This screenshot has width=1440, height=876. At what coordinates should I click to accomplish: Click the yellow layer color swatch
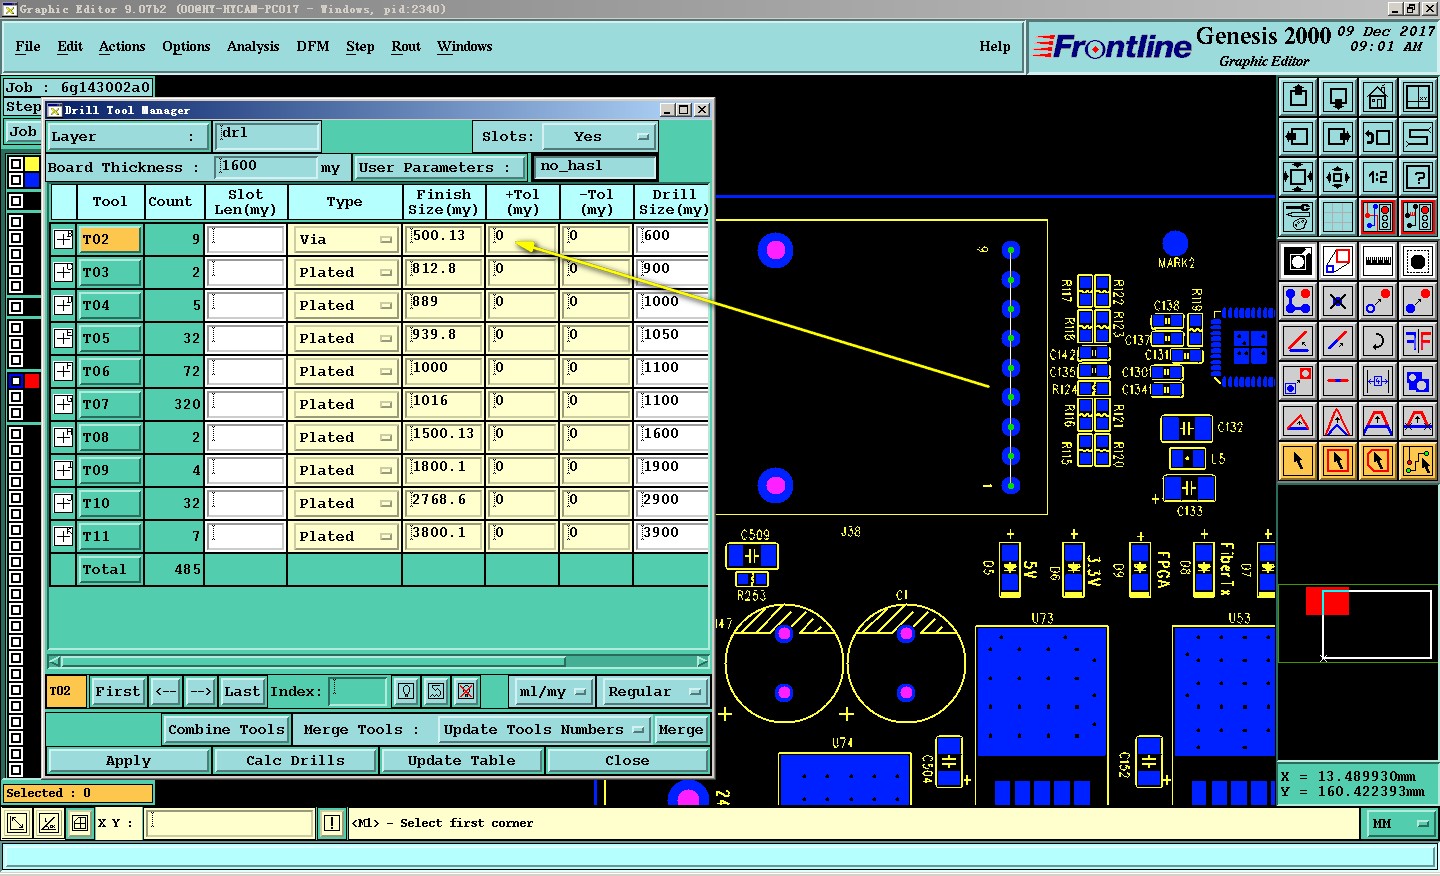click(32, 164)
